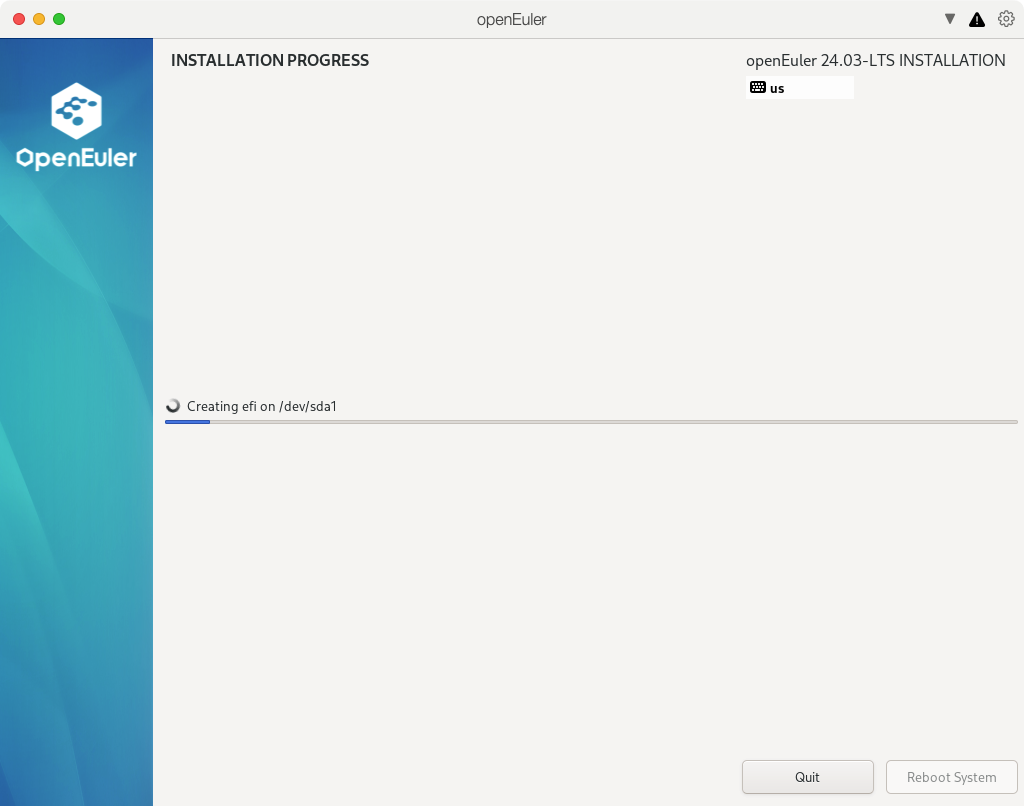The image size is (1024, 806).
Task: Click the keyboard layout icon
Action: coord(758,88)
